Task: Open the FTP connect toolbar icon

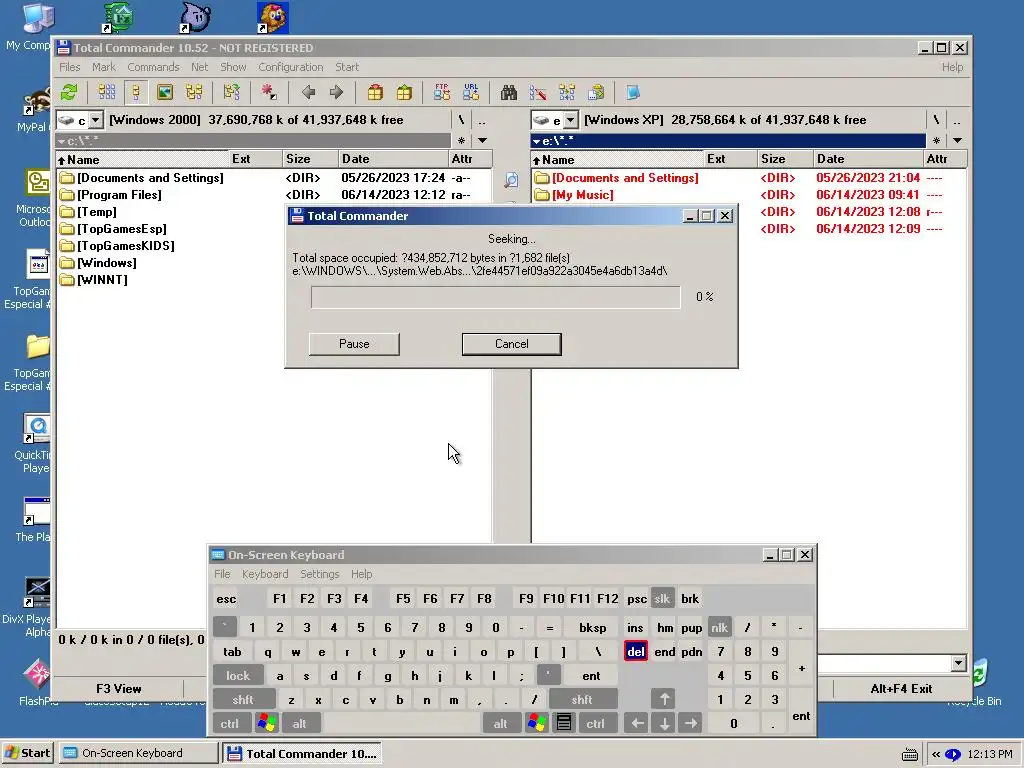Action: pyautogui.click(x=442, y=93)
